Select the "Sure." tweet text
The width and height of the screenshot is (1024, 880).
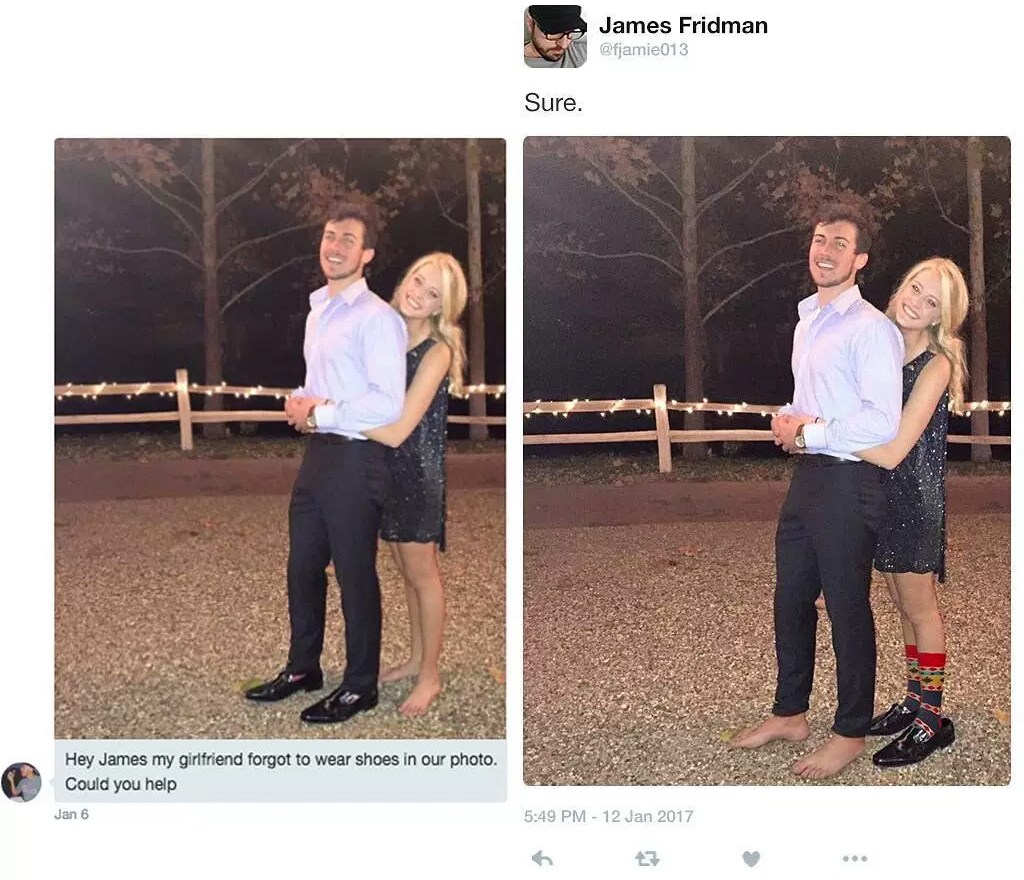552,102
